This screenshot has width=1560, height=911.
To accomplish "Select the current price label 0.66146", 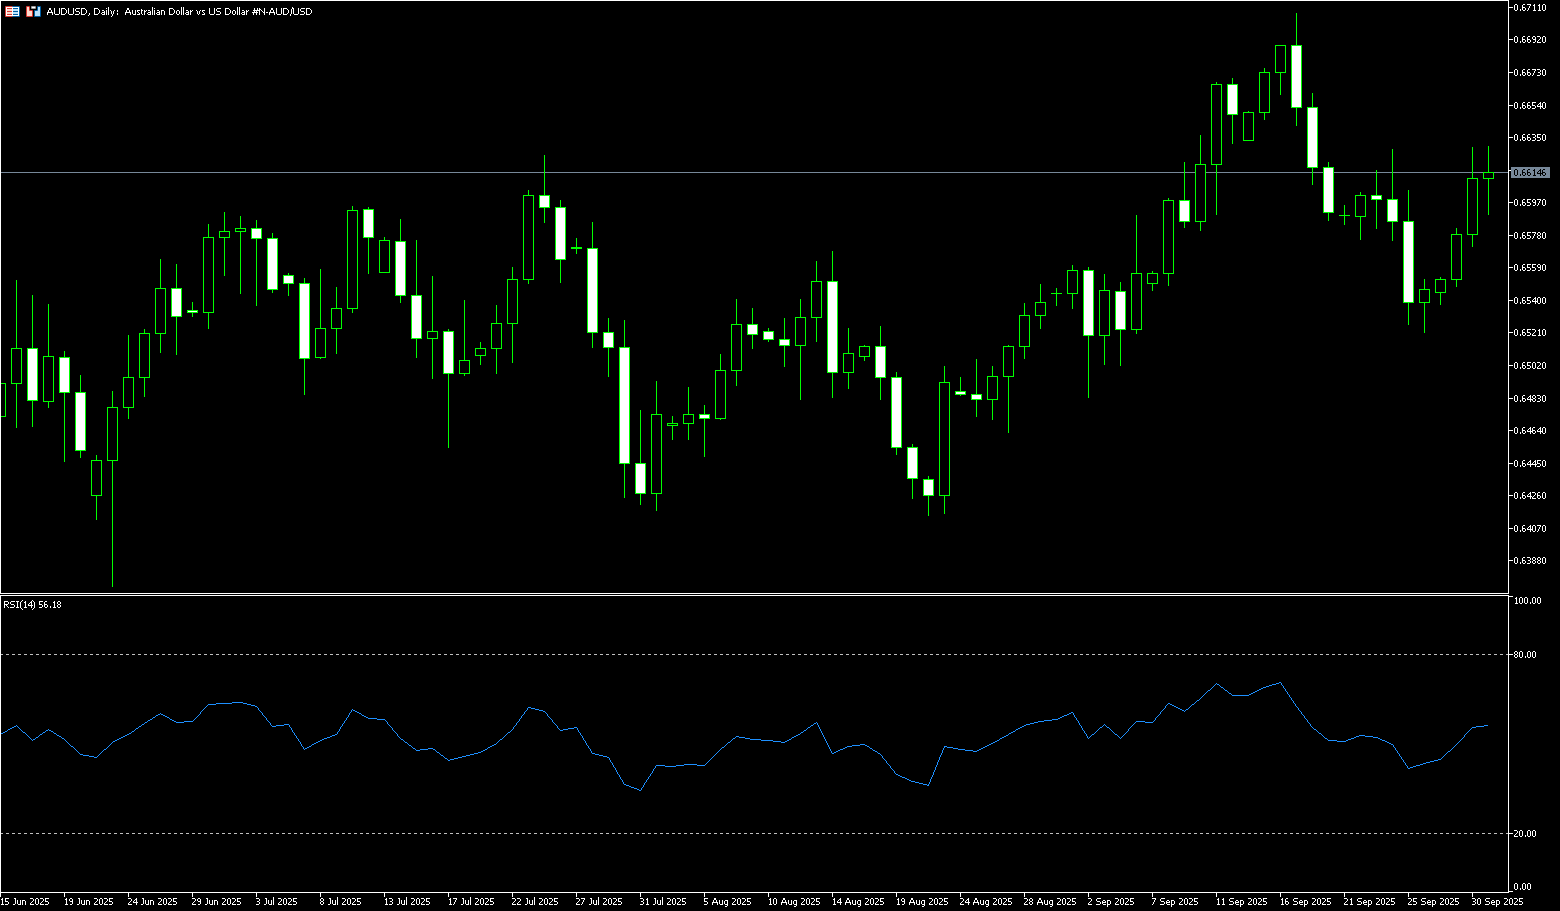I will (1530, 172).
